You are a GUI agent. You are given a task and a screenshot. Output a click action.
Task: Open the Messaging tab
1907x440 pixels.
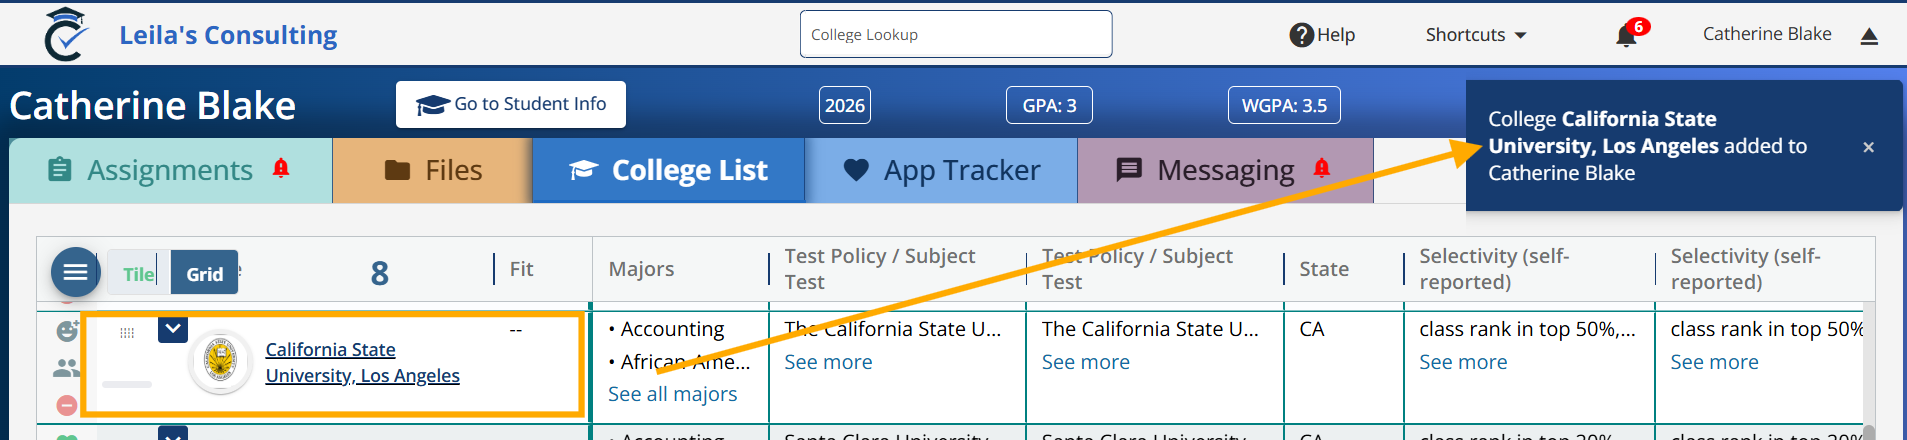(1225, 170)
